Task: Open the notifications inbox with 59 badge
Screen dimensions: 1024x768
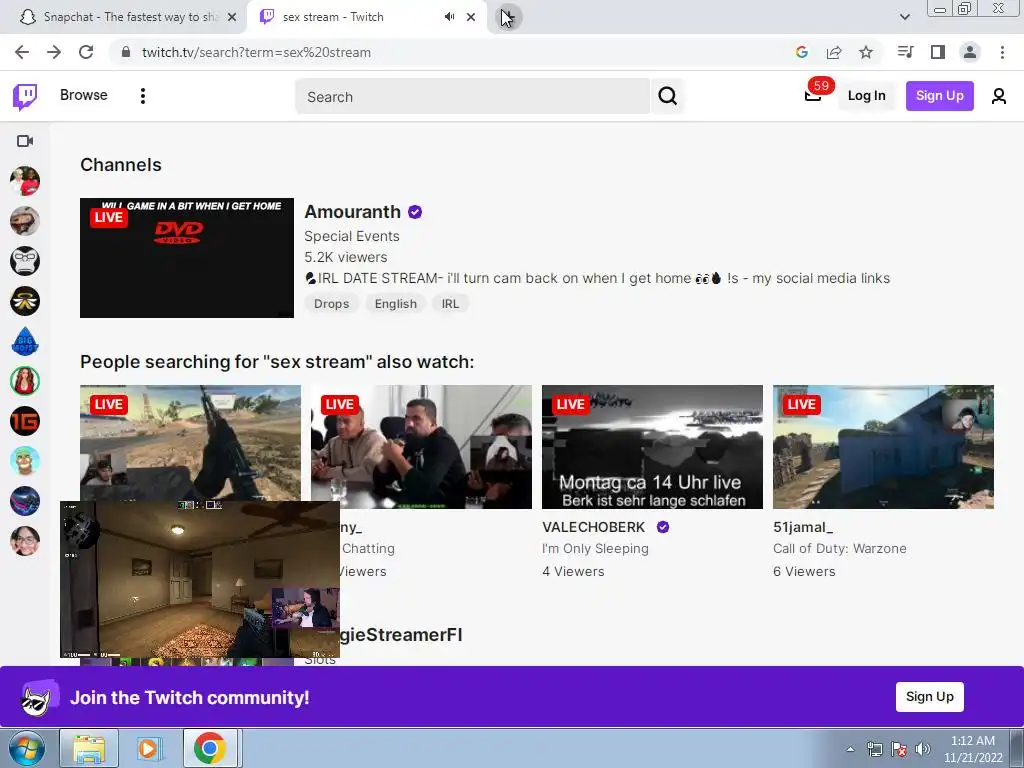Action: pos(813,95)
